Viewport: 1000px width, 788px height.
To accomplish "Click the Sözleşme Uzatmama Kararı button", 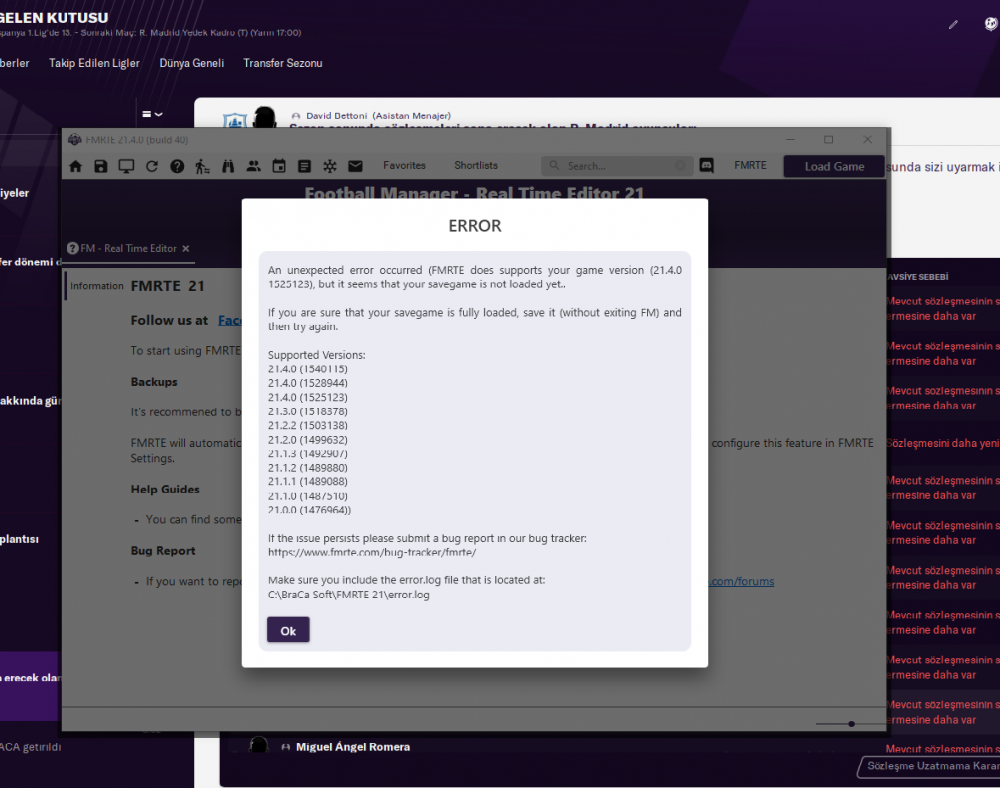I will 929,767.
